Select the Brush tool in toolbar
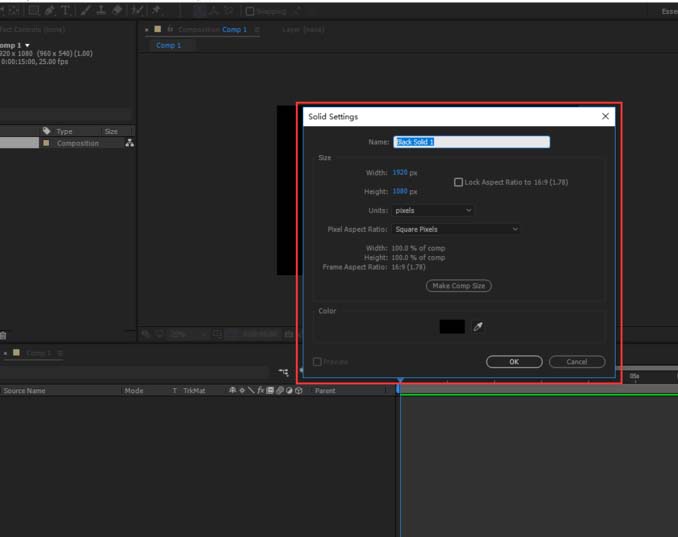The width and height of the screenshot is (678, 537). [86, 11]
